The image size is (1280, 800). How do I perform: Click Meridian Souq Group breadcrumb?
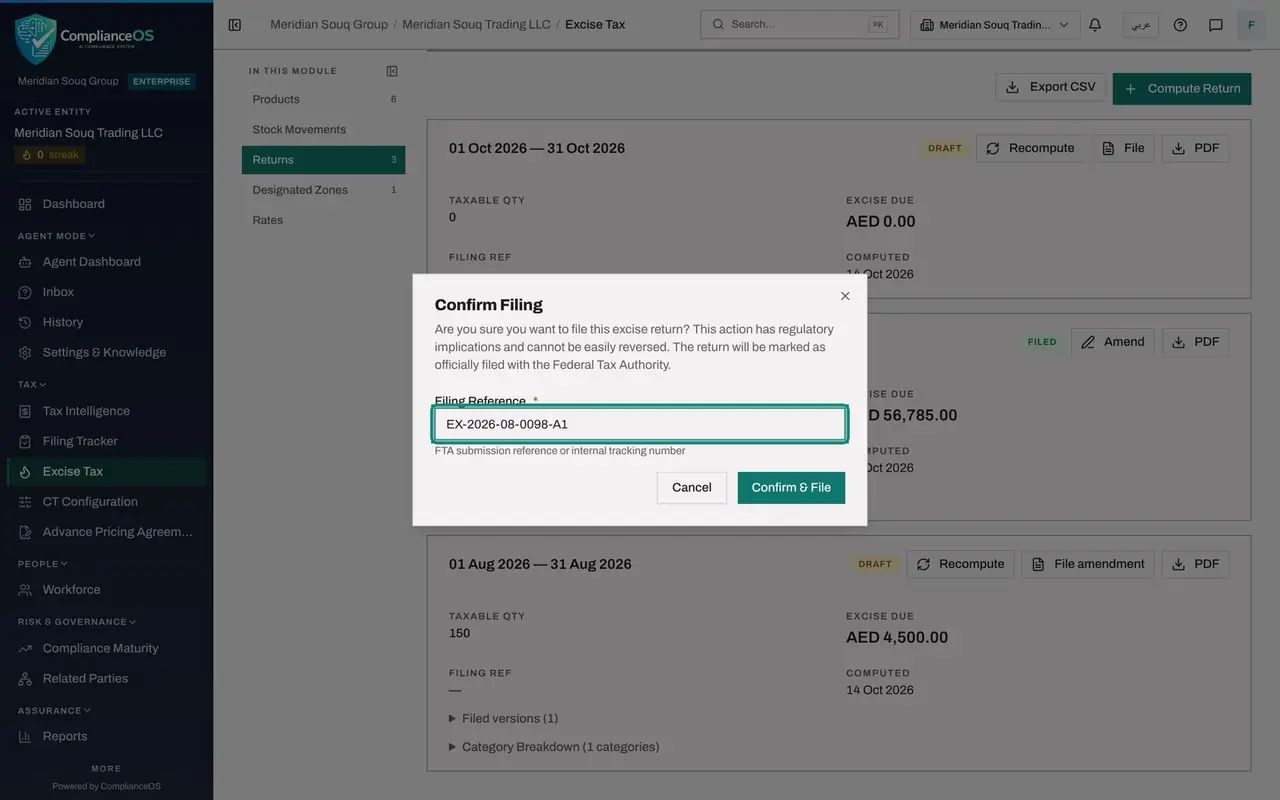point(329,24)
